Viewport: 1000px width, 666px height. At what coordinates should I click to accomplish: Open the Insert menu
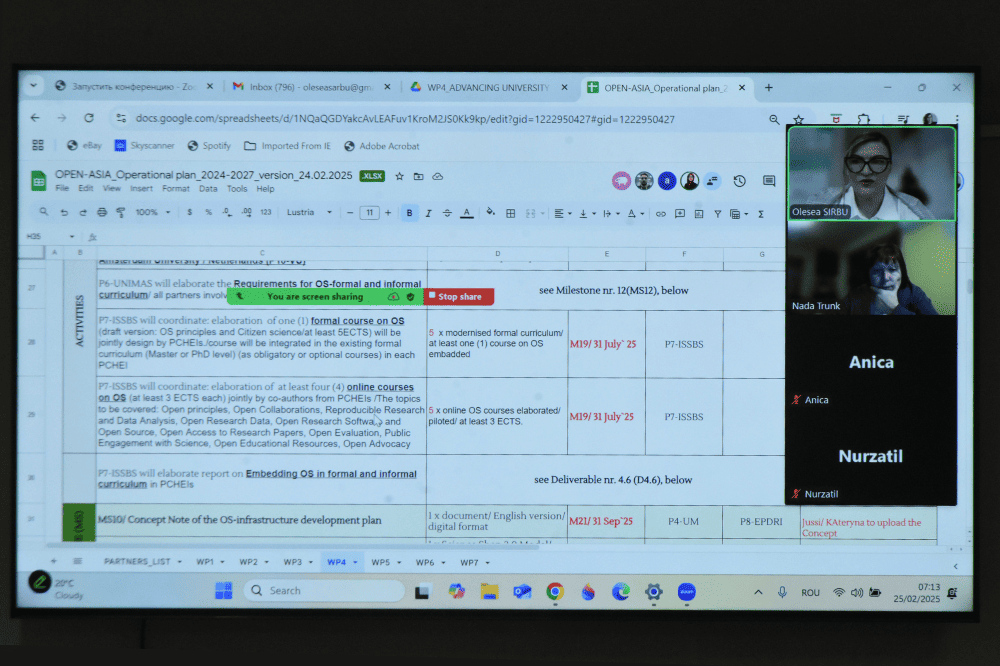click(x=141, y=189)
